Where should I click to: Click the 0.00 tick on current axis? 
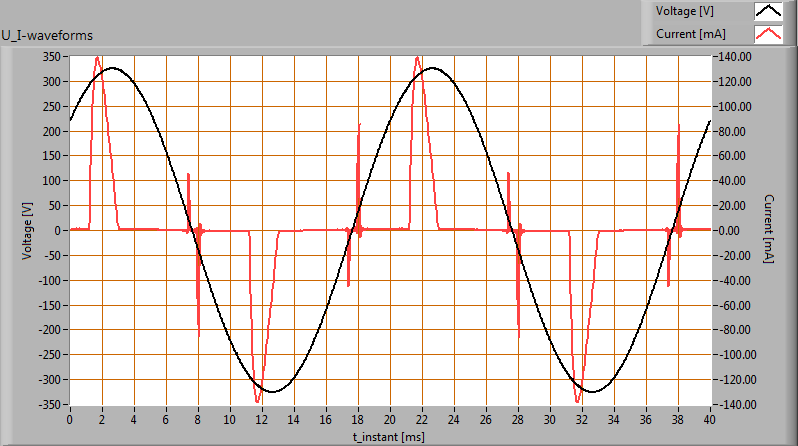736,230
